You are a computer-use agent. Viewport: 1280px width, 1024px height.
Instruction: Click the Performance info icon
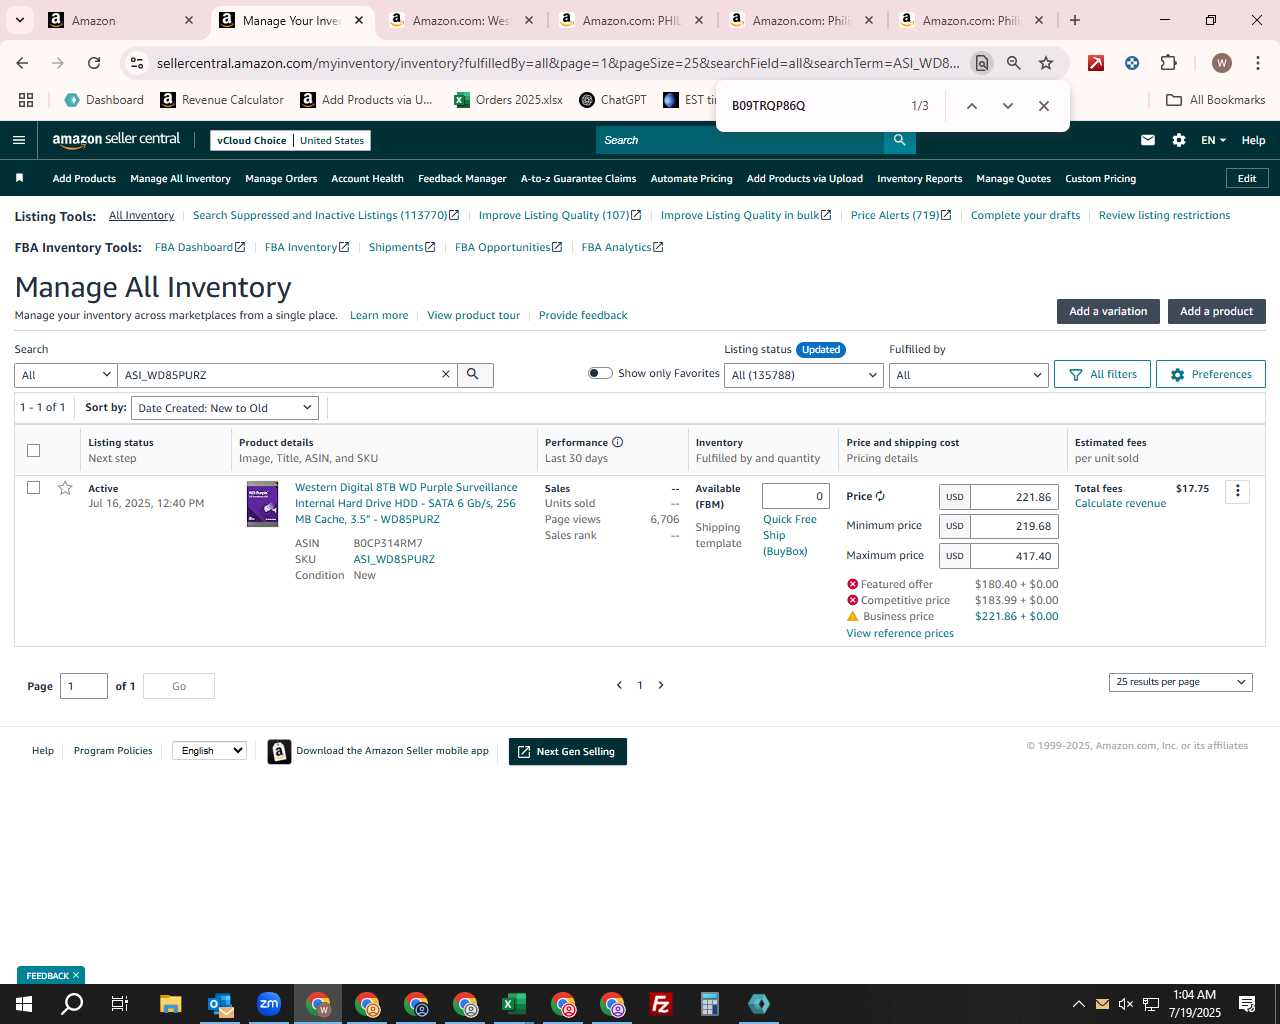click(x=617, y=442)
